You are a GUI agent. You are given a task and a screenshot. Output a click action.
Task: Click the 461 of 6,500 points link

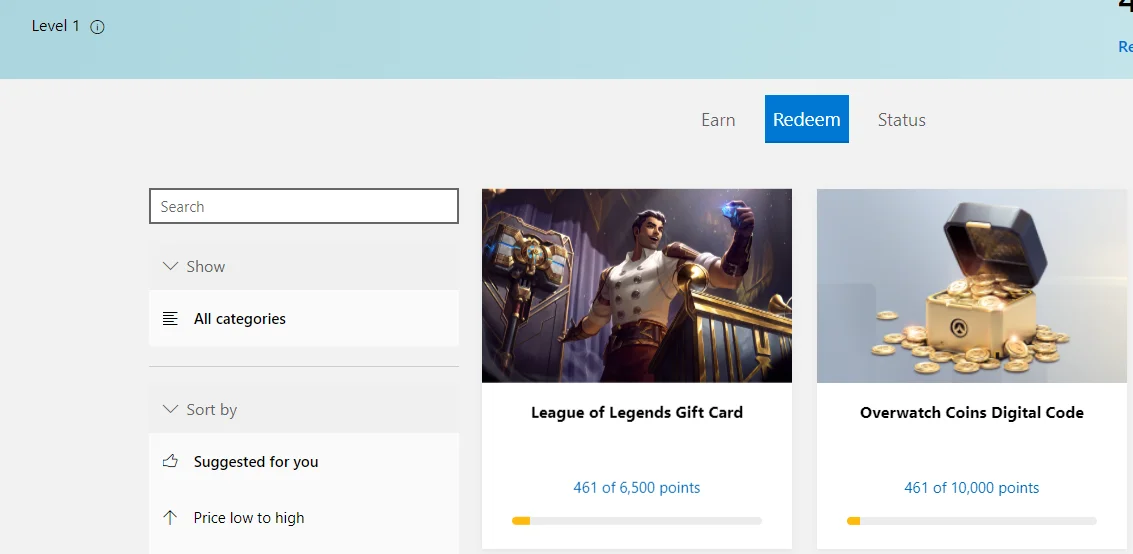pos(637,488)
